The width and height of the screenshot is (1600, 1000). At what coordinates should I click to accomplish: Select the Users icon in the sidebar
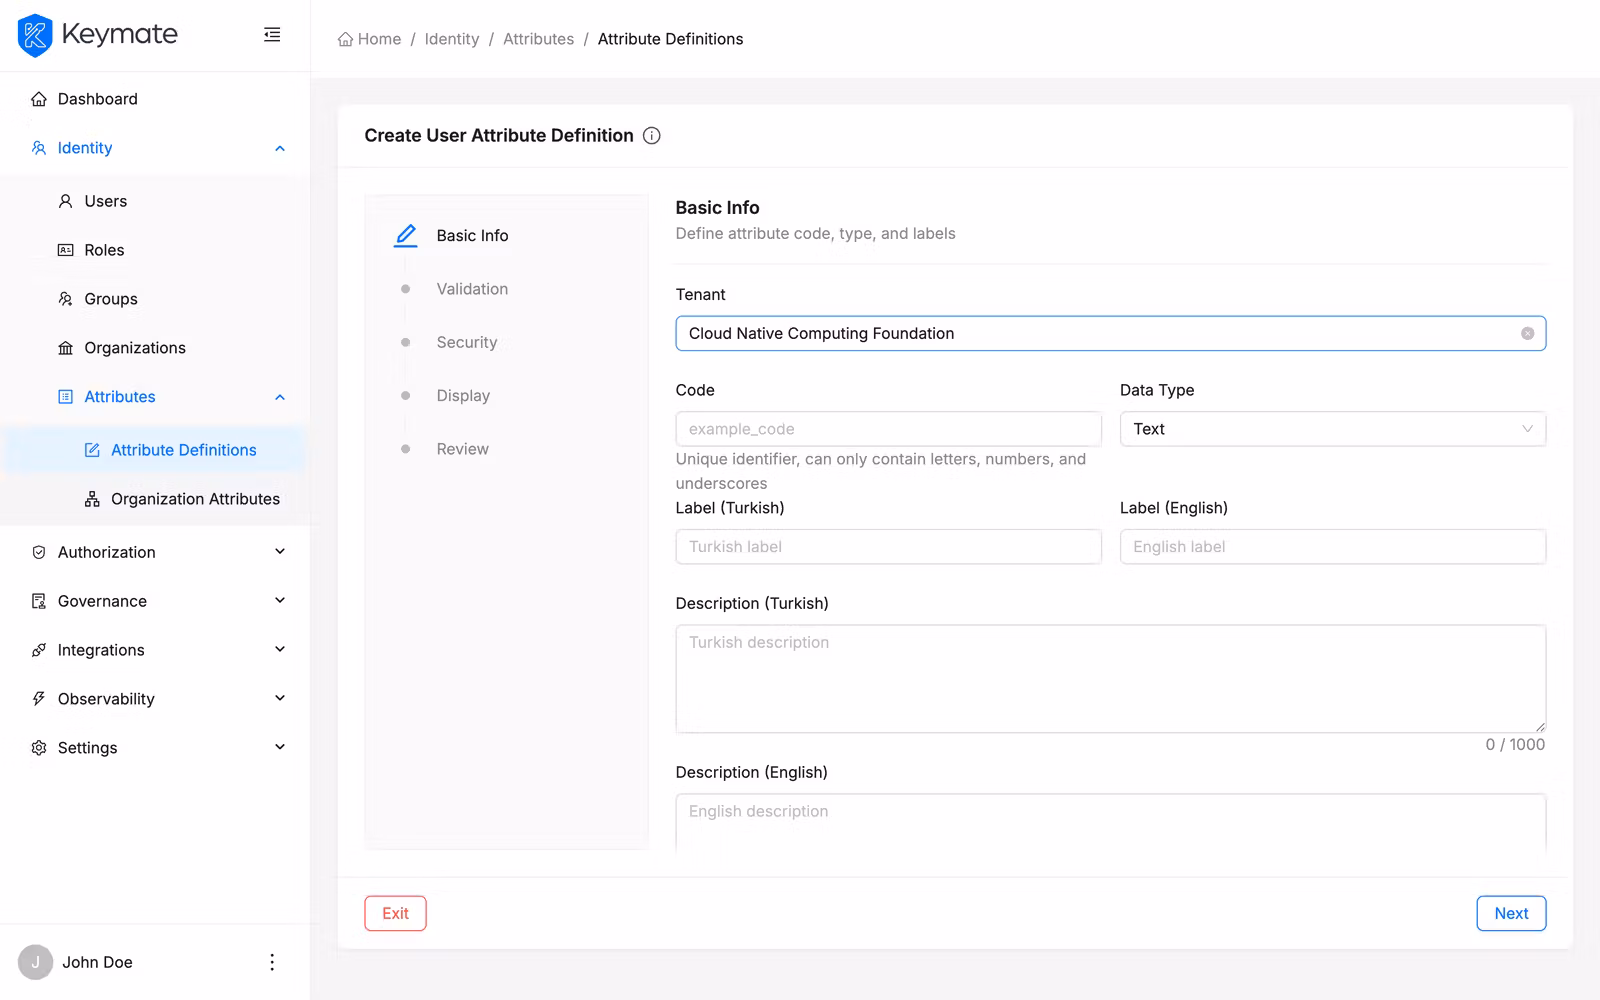[64, 201]
